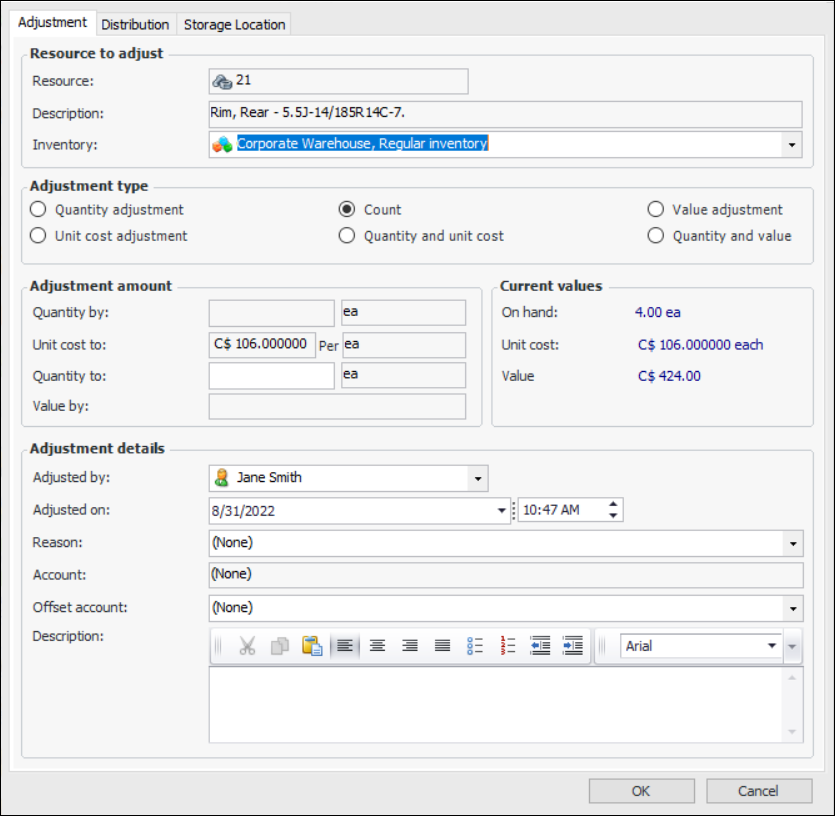The width and height of the screenshot is (835, 816).
Task: Expand the Inventory dropdown
Action: click(x=792, y=145)
